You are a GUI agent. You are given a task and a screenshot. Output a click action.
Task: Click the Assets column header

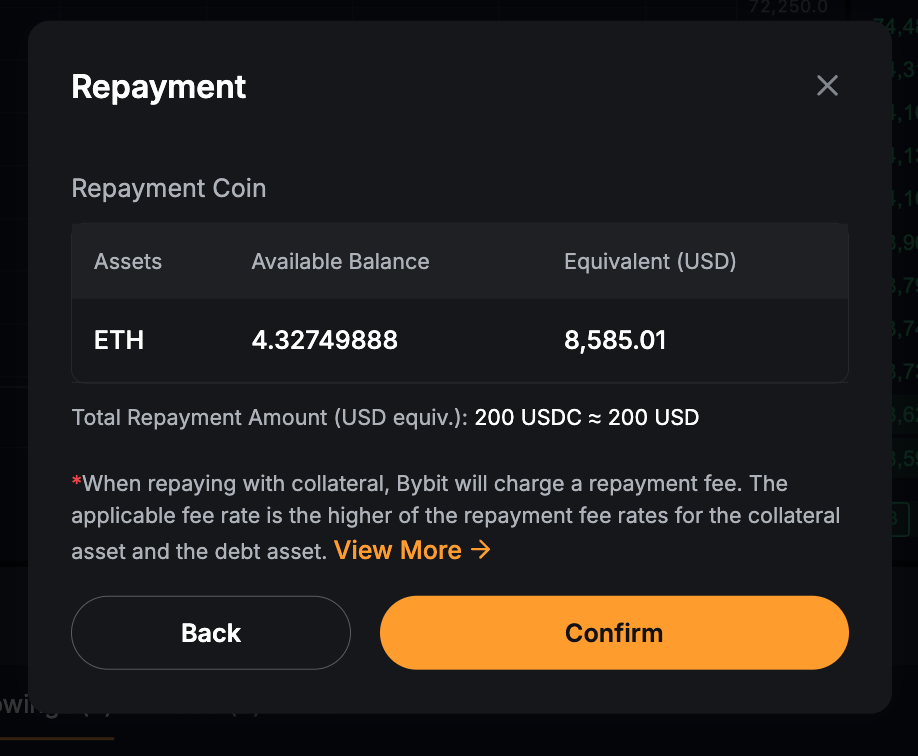(128, 262)
